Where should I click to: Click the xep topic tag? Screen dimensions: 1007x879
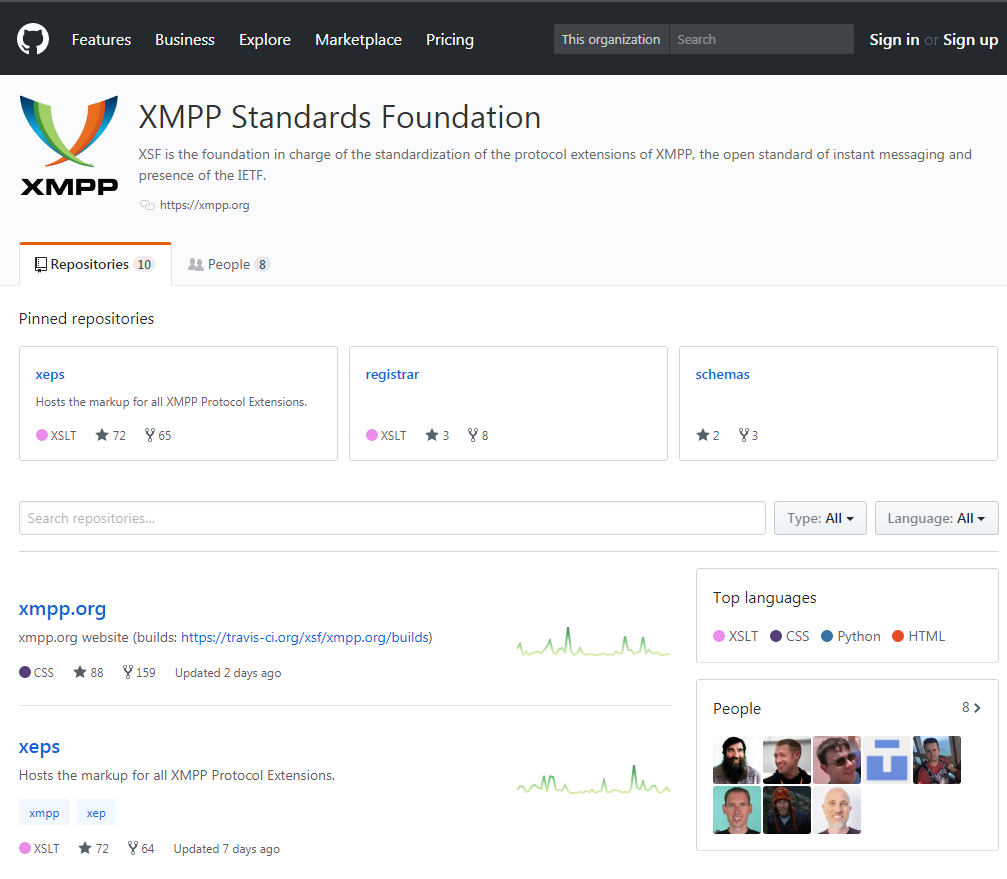96,813
